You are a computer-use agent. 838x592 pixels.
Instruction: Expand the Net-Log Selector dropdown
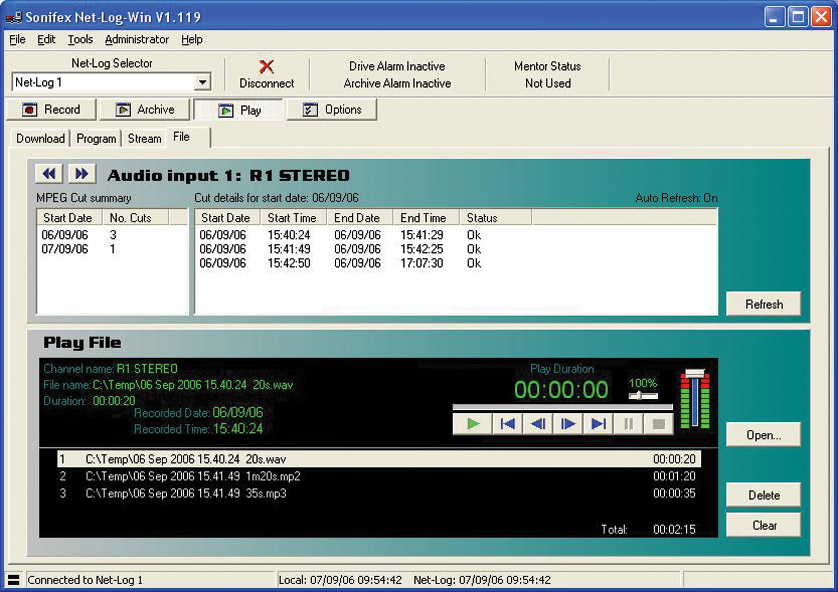[x=202, y=83]
